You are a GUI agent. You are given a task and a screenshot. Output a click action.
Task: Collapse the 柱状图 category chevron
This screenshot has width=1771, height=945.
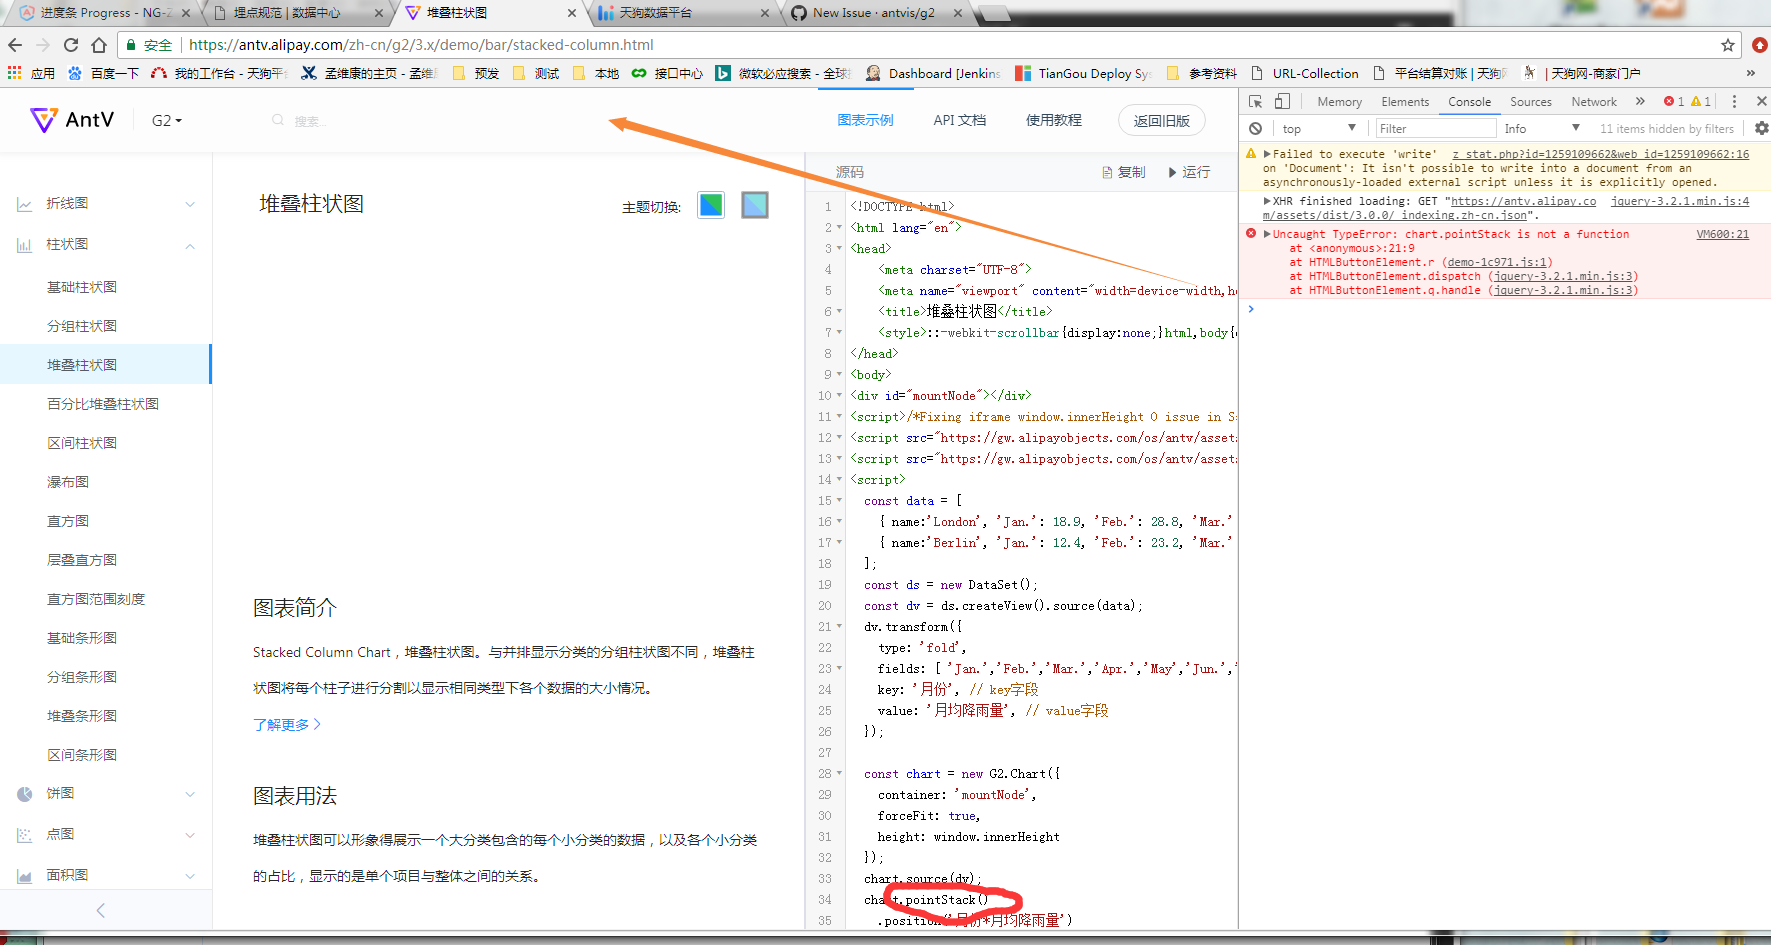pyautogui.click(x=190, y=245)
